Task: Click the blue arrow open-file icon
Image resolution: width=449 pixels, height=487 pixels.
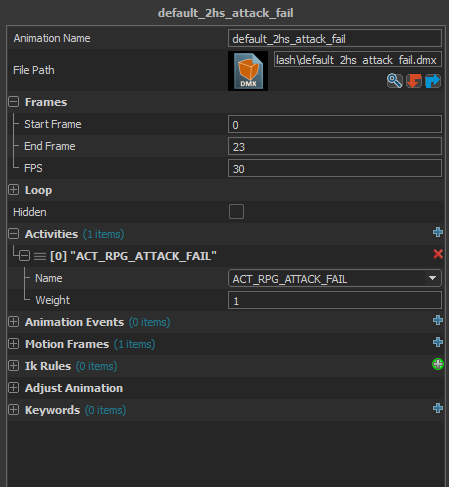Action: tap(433, 81)
